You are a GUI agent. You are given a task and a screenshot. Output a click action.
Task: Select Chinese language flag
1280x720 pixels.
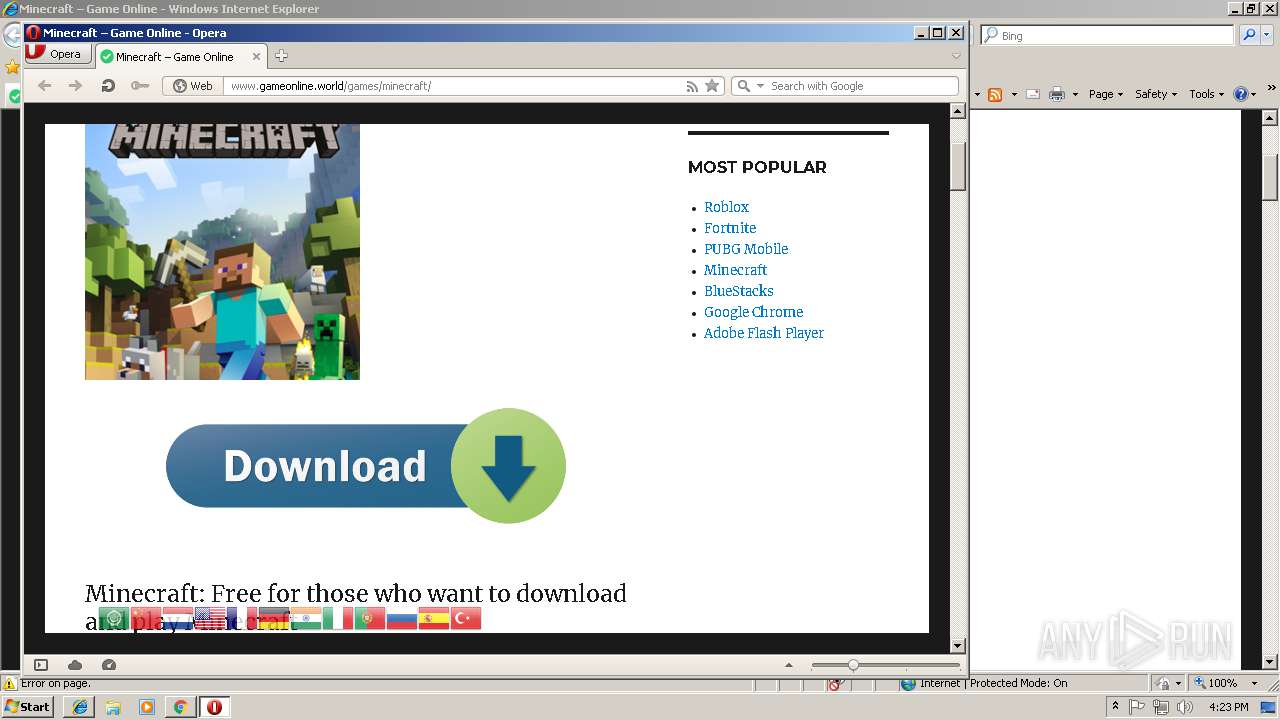[146, 619]
